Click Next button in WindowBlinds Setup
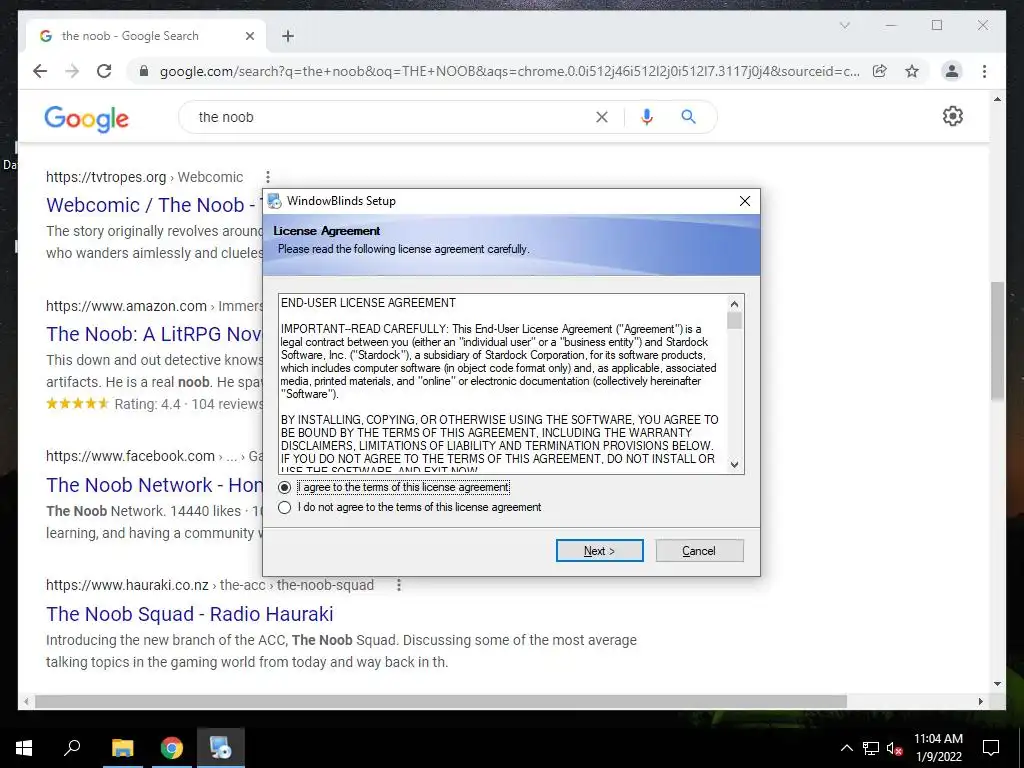Viewport: 1024px width, 768px height. point(600,551)
